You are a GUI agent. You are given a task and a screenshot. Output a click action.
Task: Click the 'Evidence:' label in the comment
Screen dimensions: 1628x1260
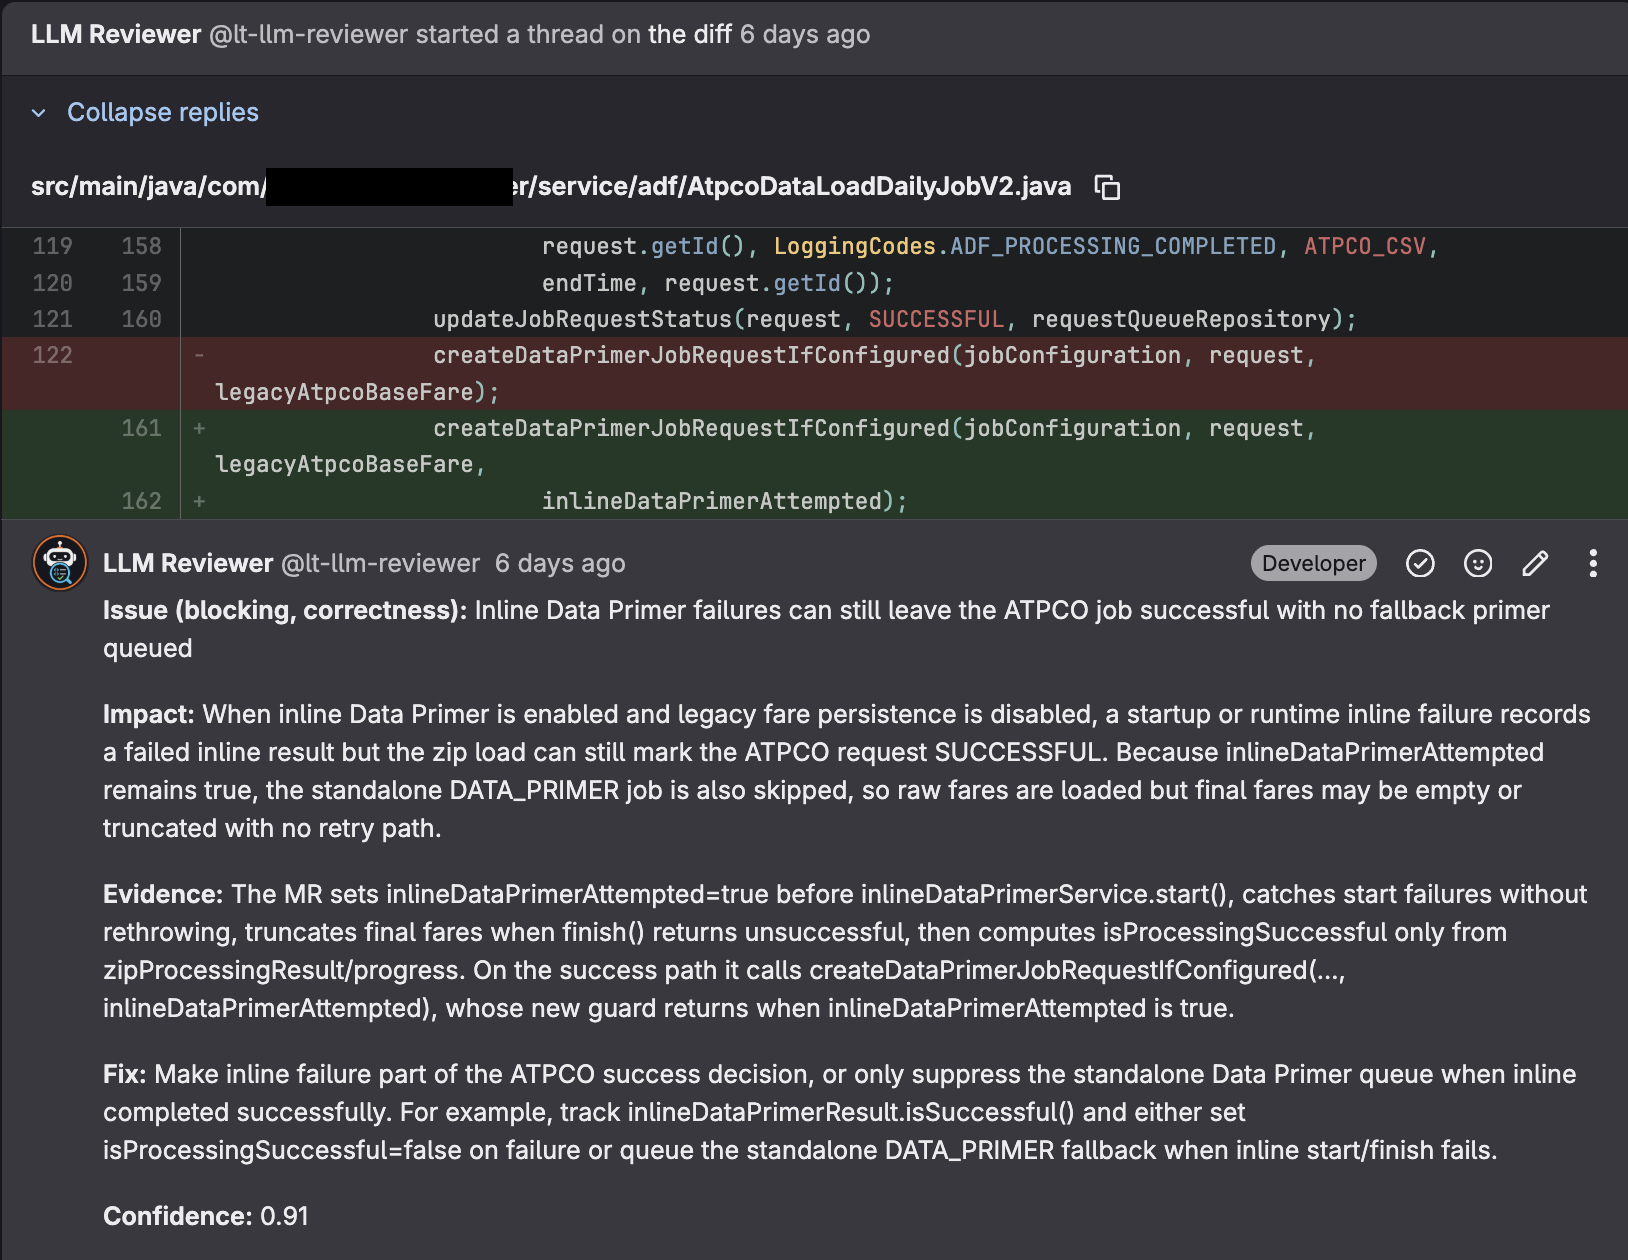tap(163, 894)
